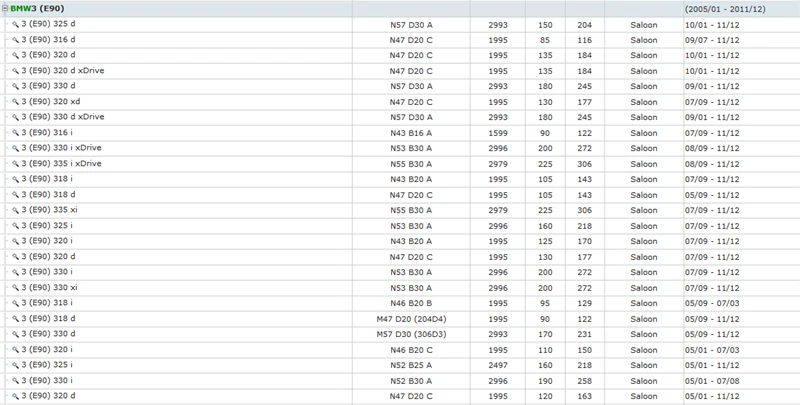Click magnifier beside 3 (E90) 330 xi

(x=15, y=288)
